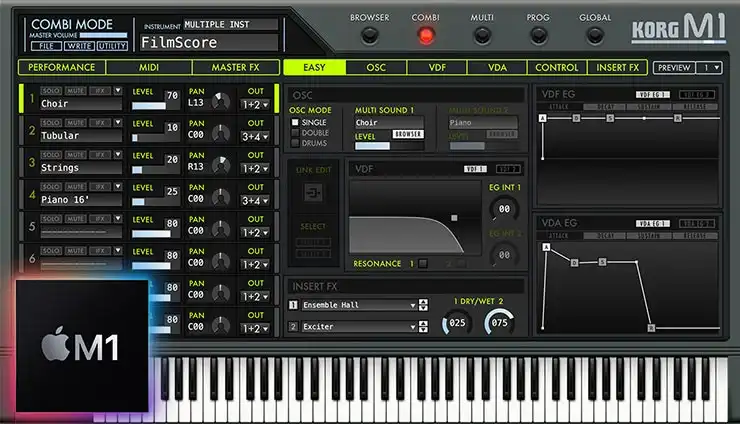Click the Tubular timbre pan knob

(220, 133)
